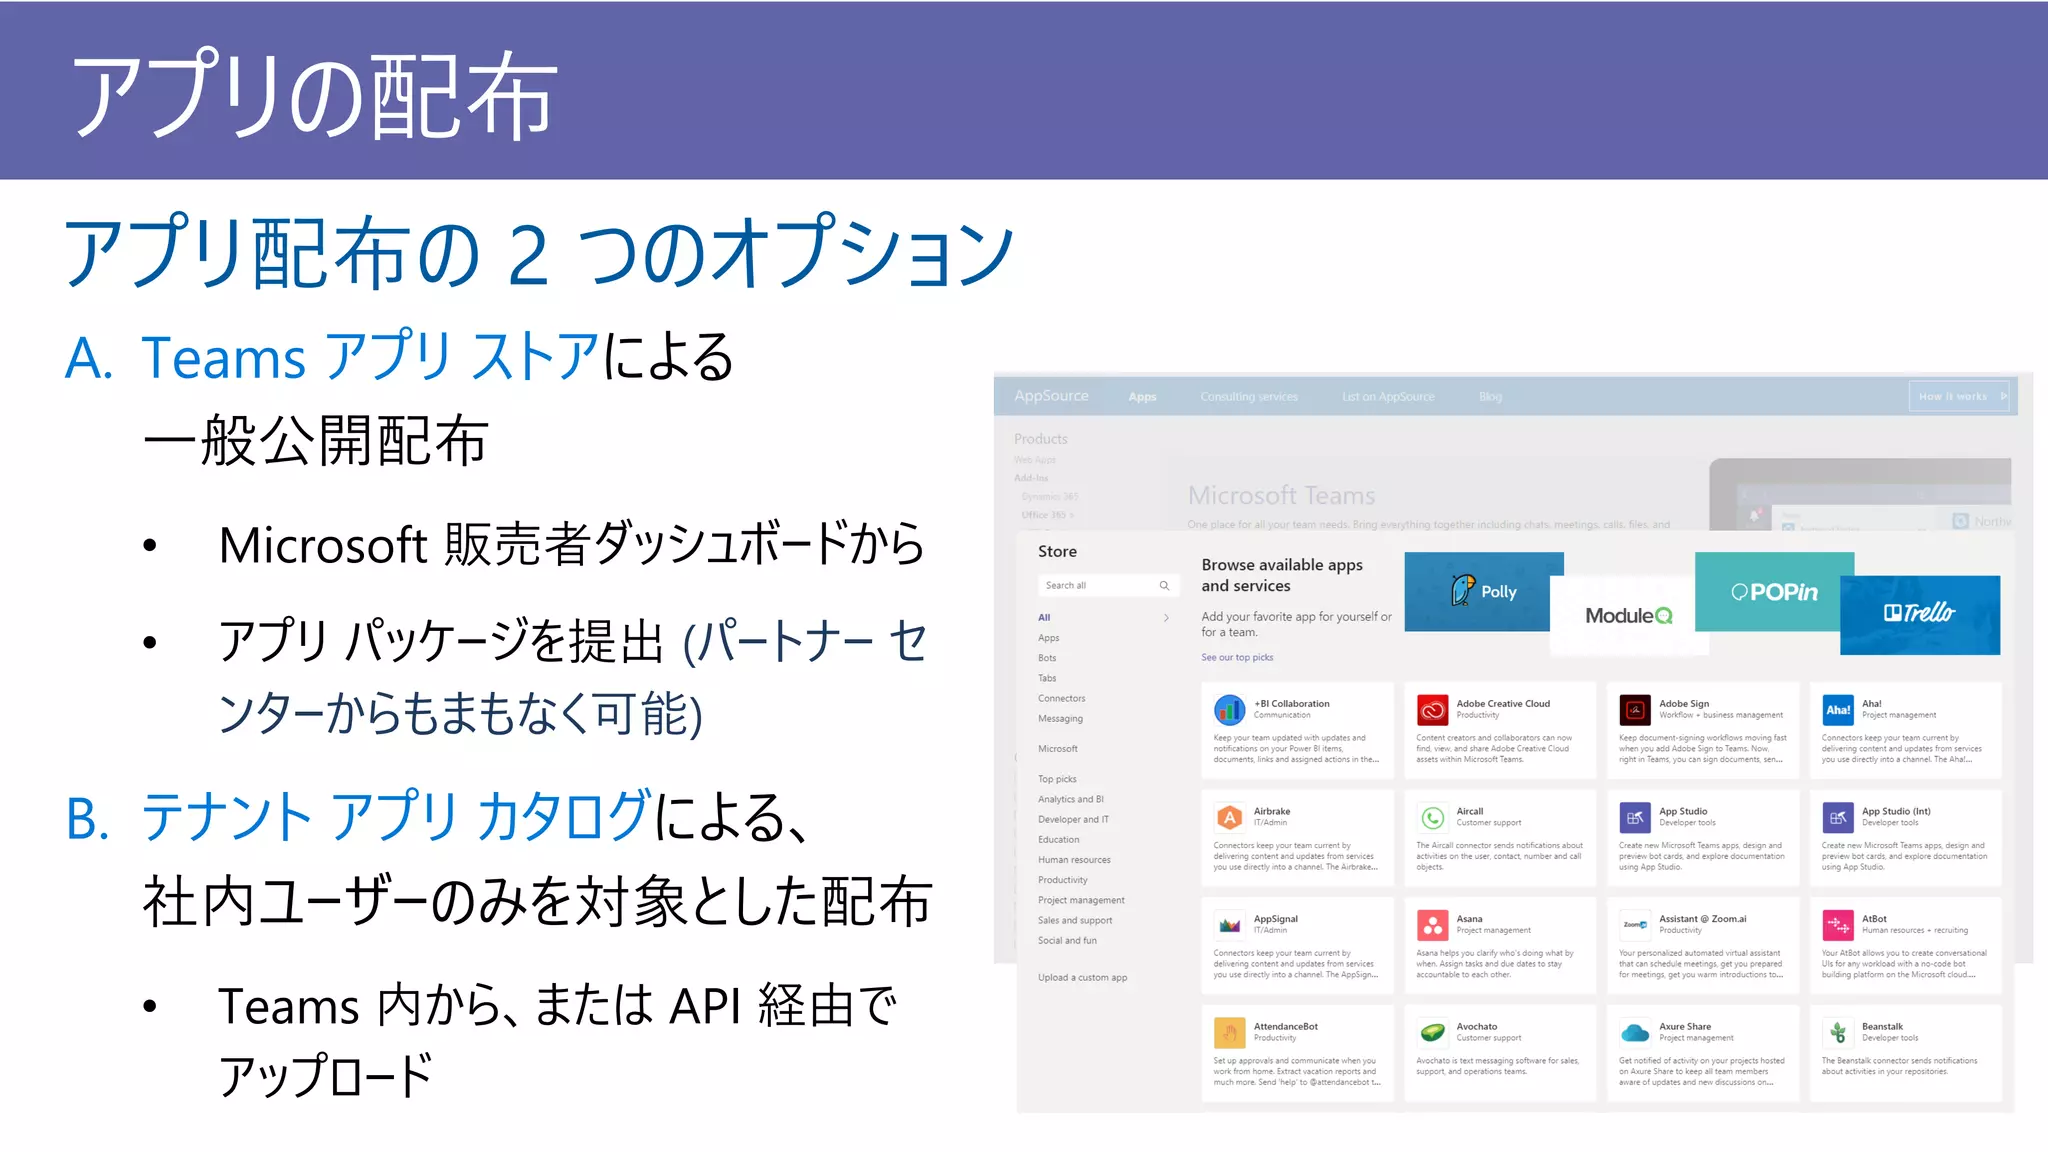Viewport: 2048px width, 1152px height.
Task: Click the search magnifier icon in Store
Action: click(x=1164, y=586)
